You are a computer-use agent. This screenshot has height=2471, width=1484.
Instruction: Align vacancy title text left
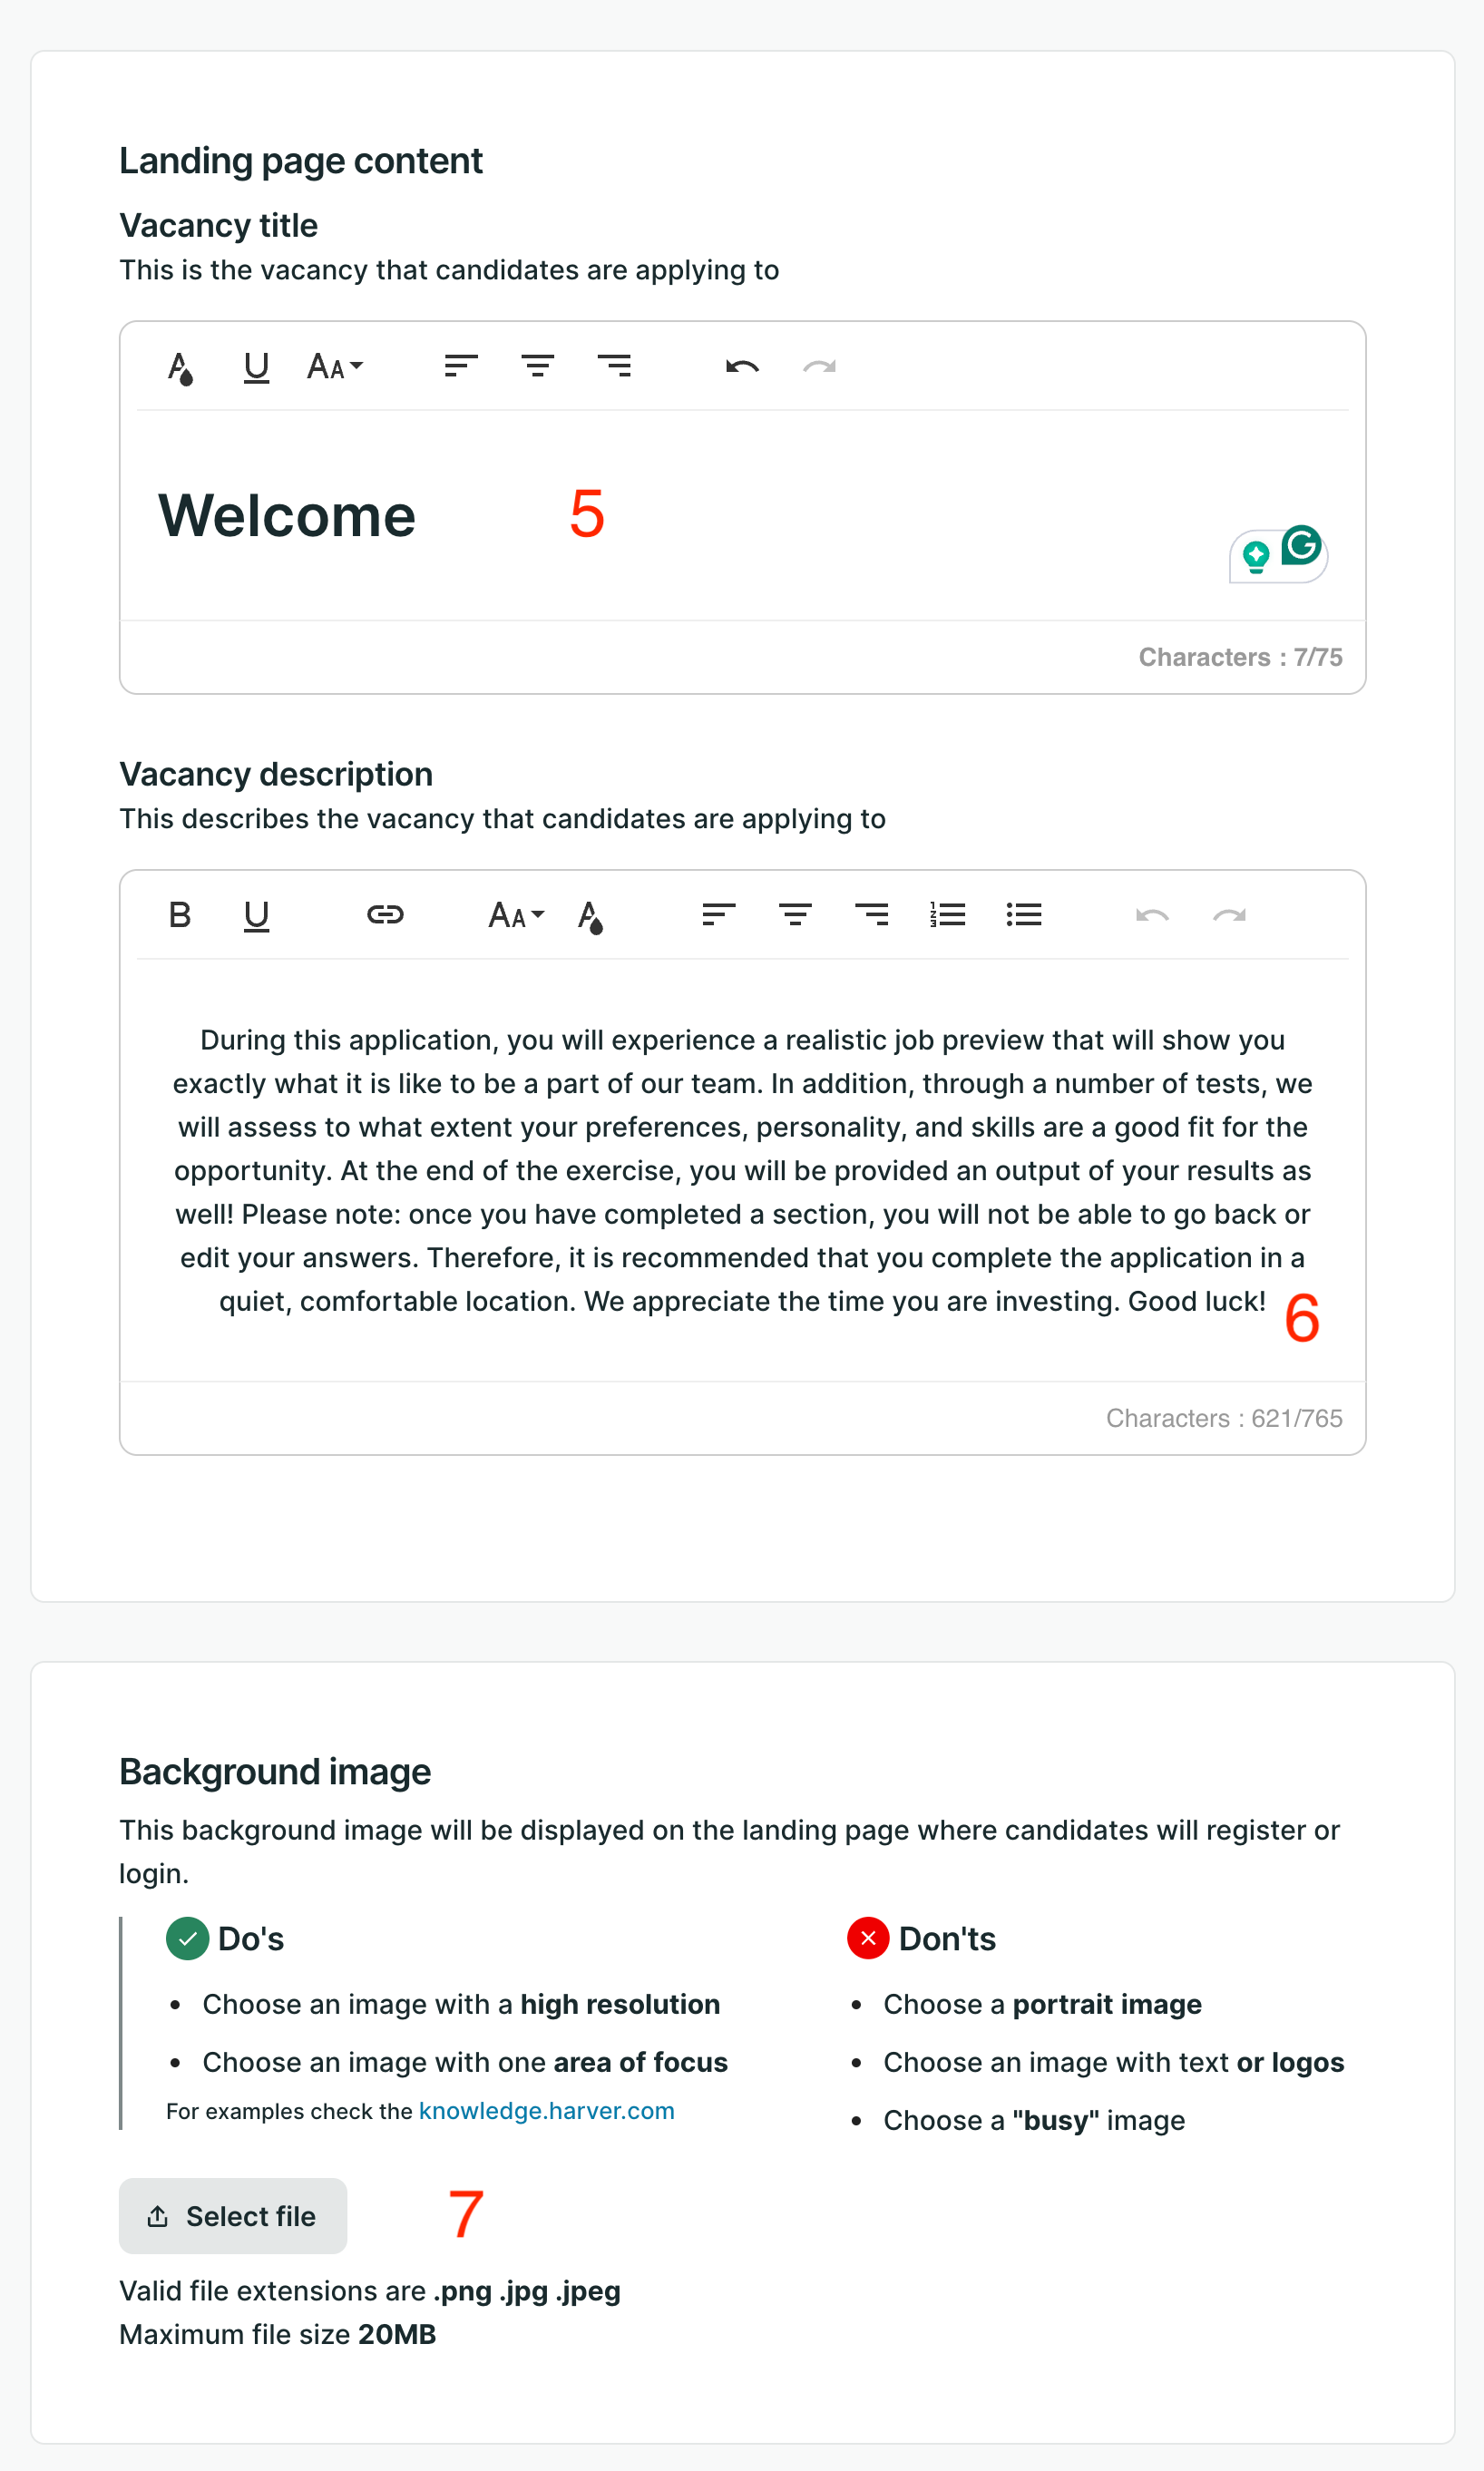461,366
